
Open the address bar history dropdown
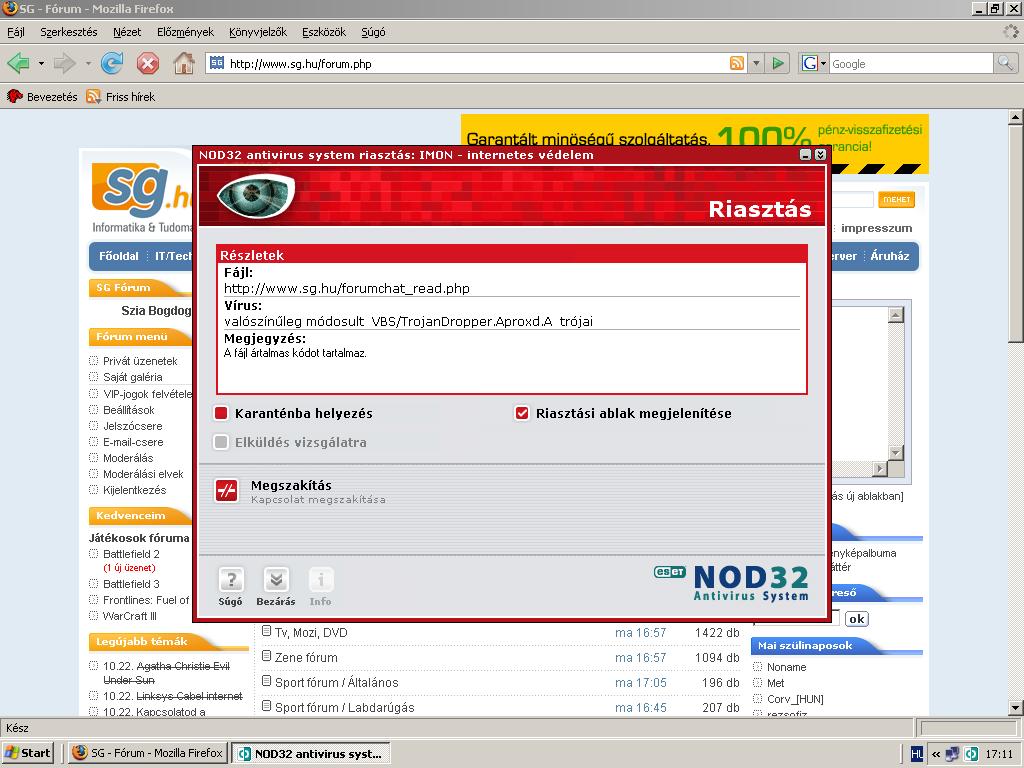[x=756, y=64]
